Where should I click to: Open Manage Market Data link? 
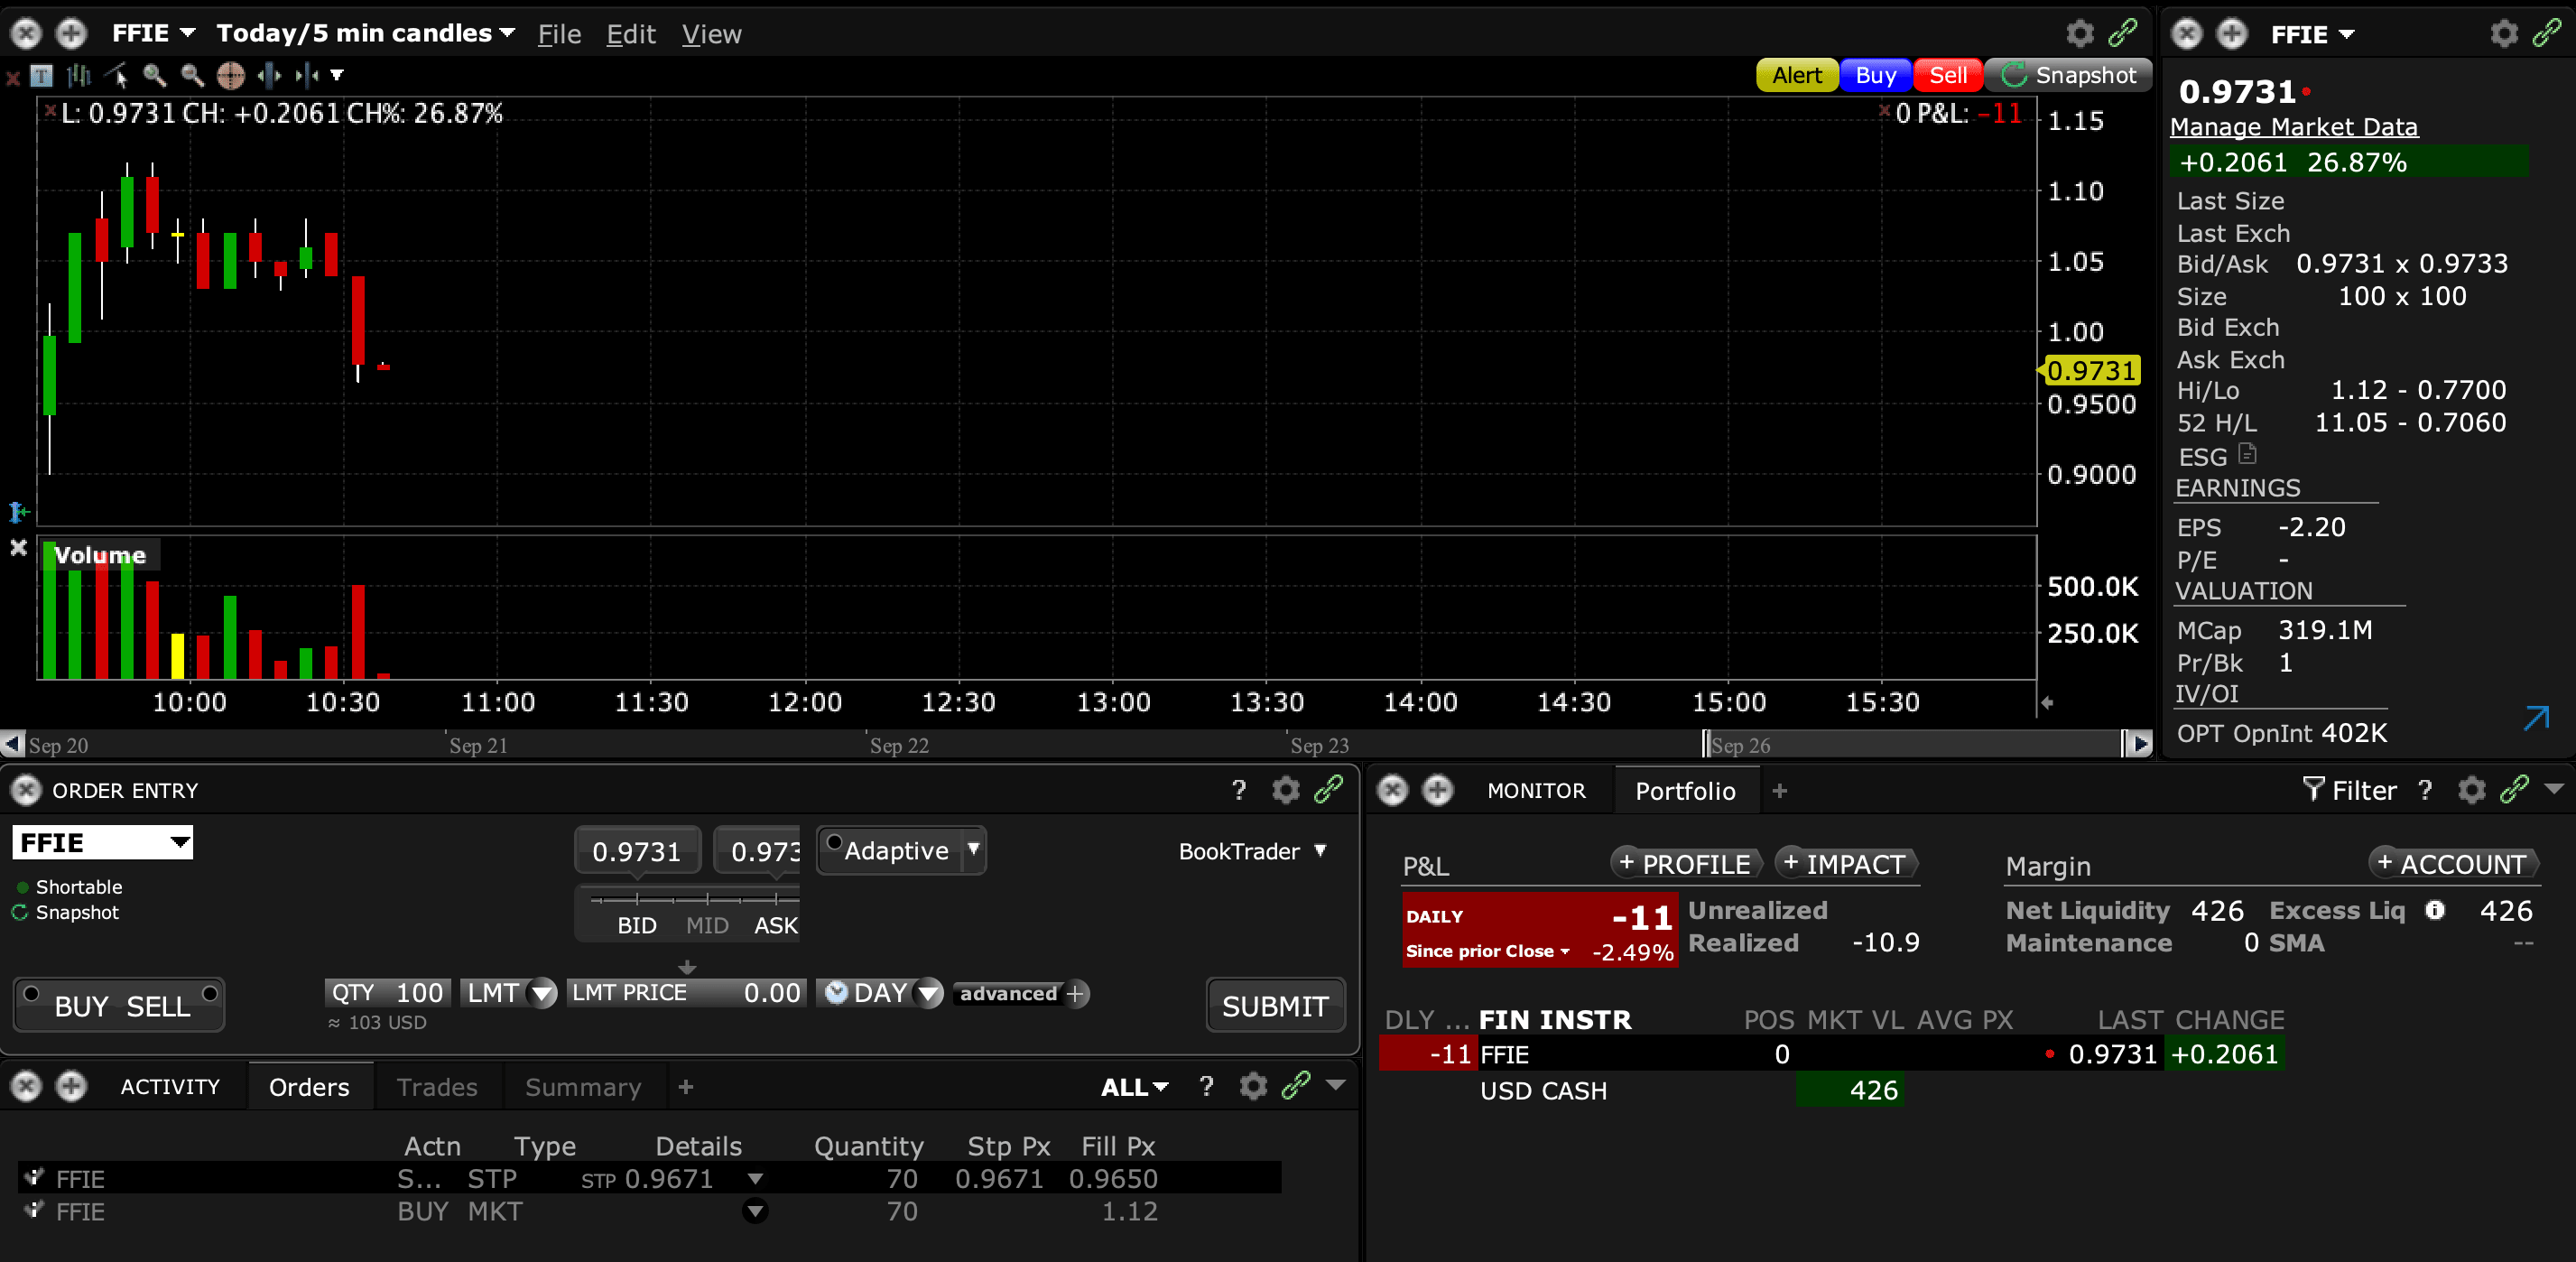tap(2294, 127)
